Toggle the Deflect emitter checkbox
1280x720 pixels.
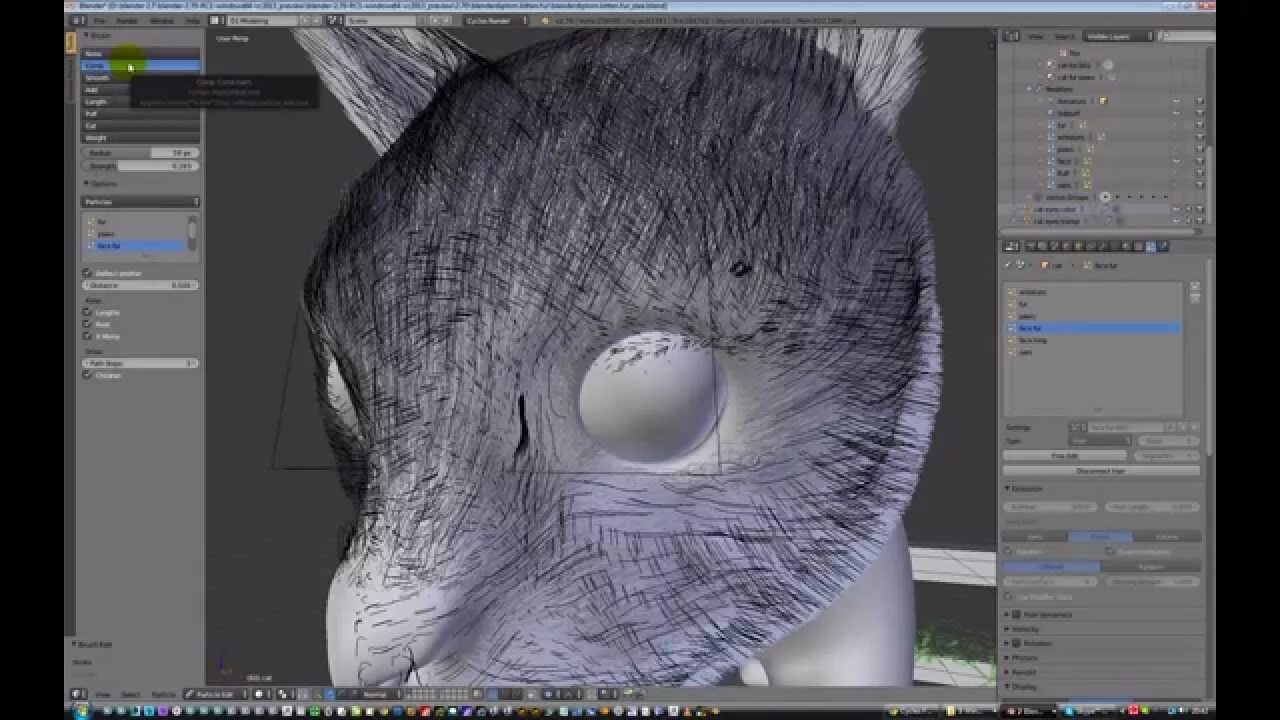point(87,273)
